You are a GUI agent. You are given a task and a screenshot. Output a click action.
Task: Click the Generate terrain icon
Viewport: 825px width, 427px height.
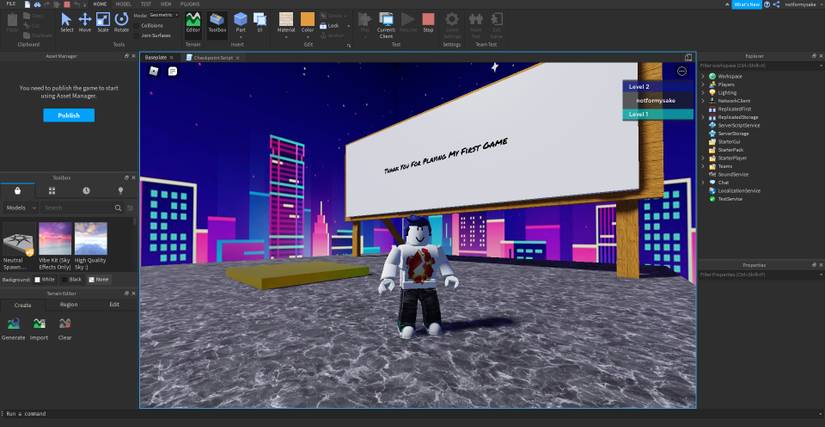14,326
